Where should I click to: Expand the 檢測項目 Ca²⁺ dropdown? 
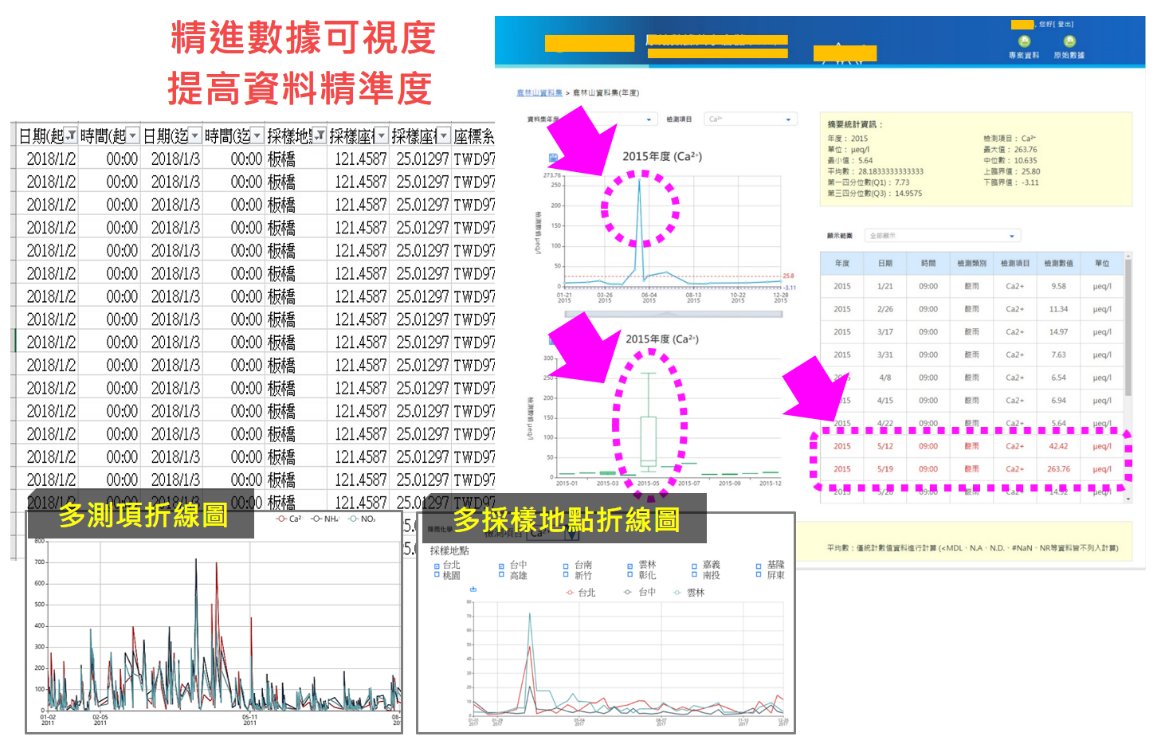click(750, 119)
